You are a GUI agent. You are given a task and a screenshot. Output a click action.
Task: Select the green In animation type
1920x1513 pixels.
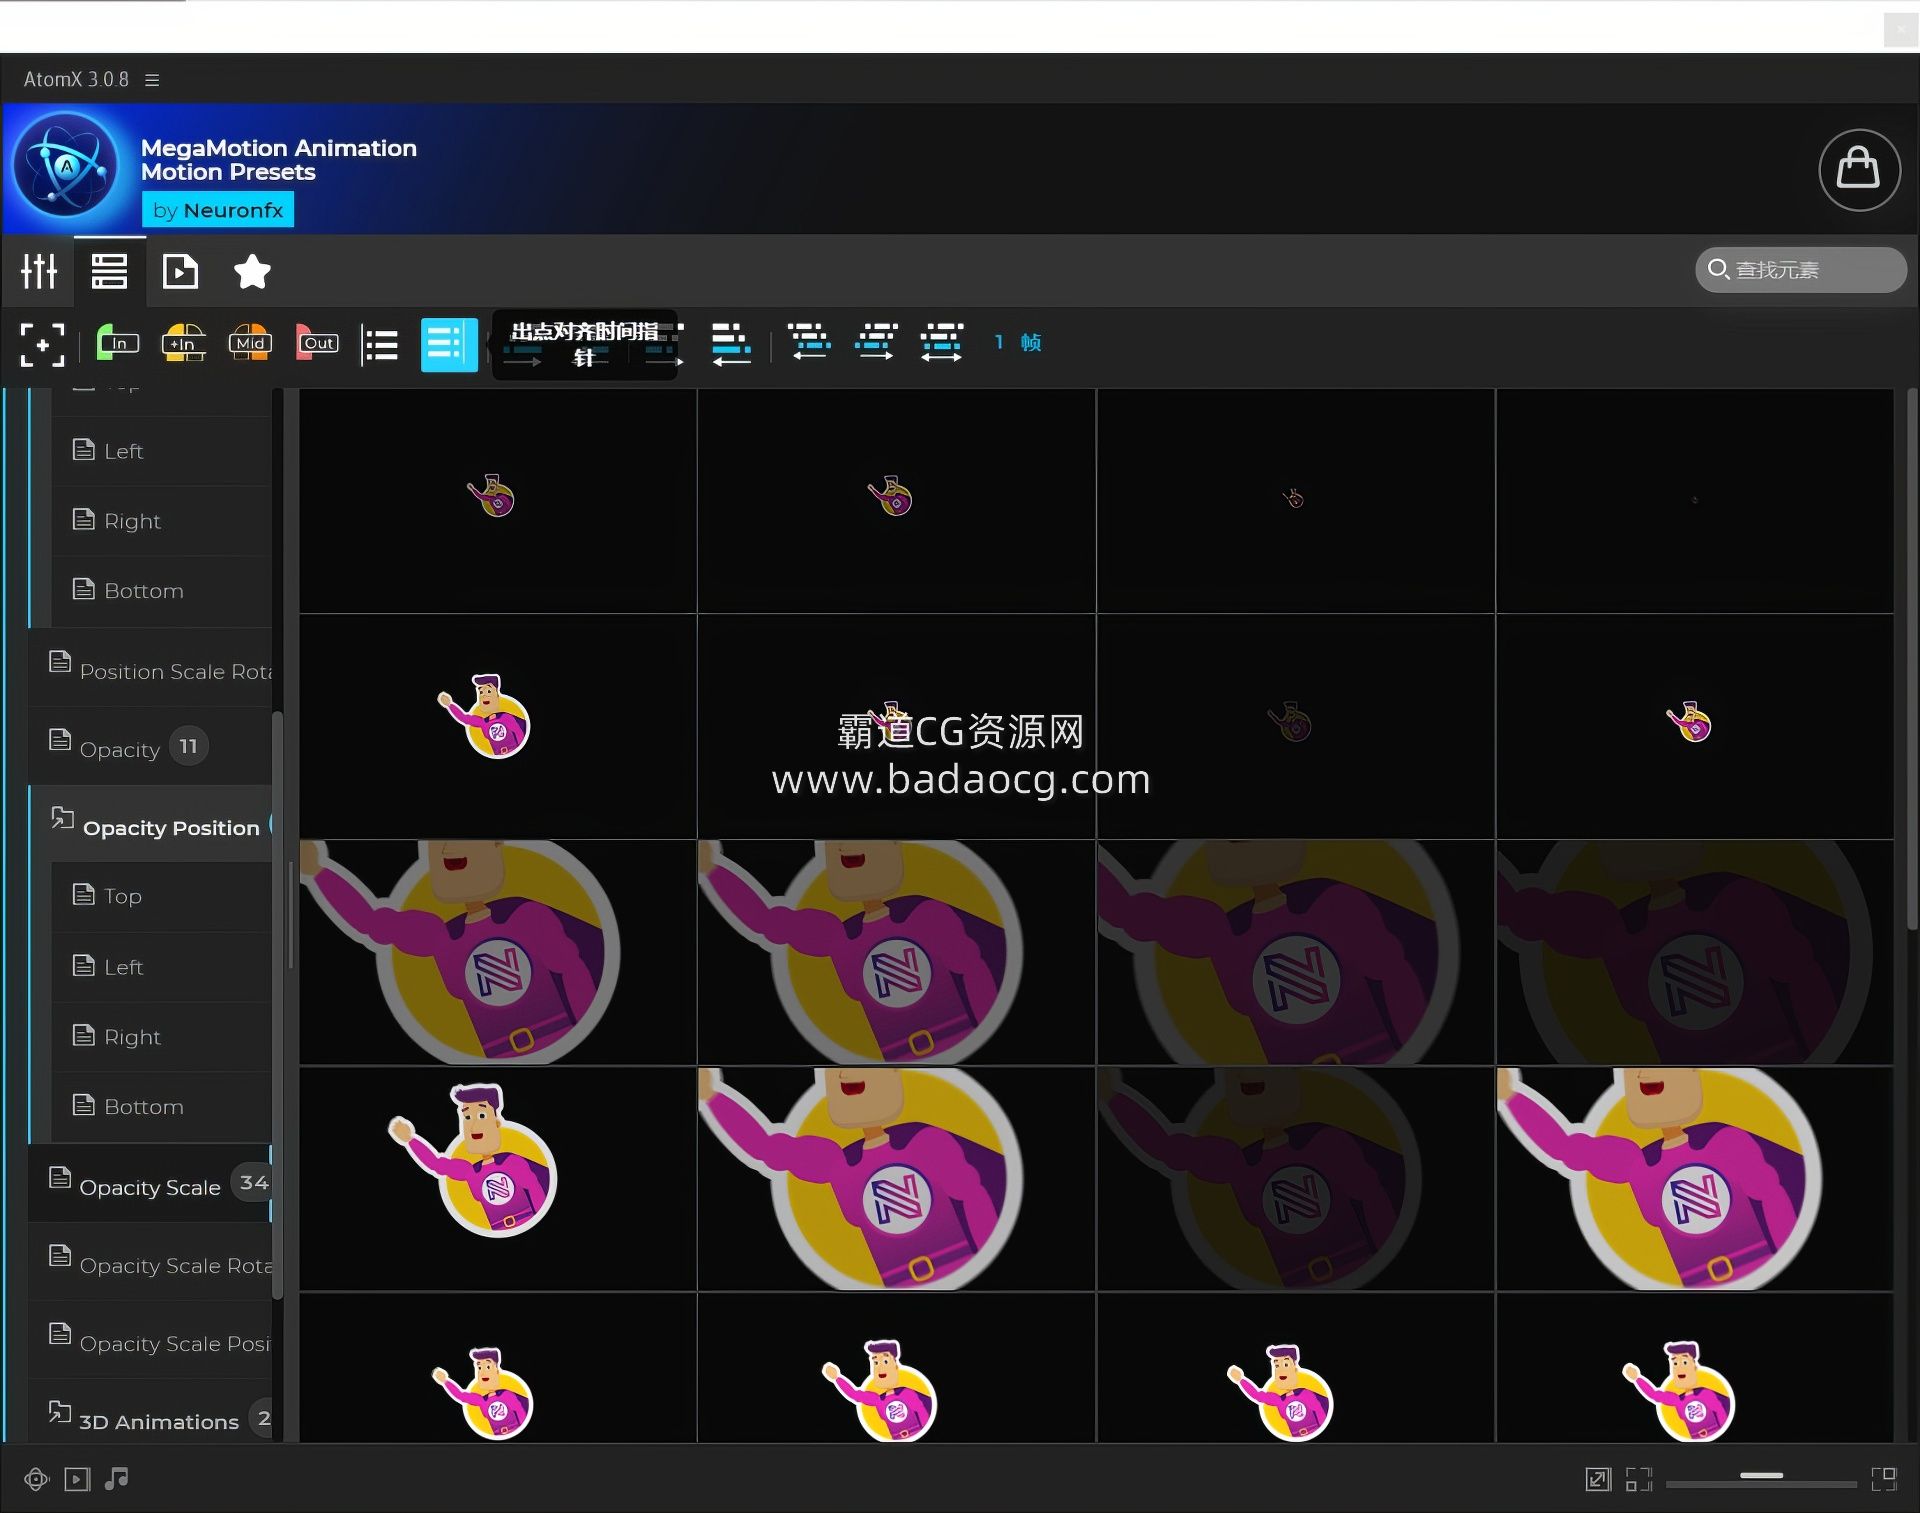click(x=117, y=343)
